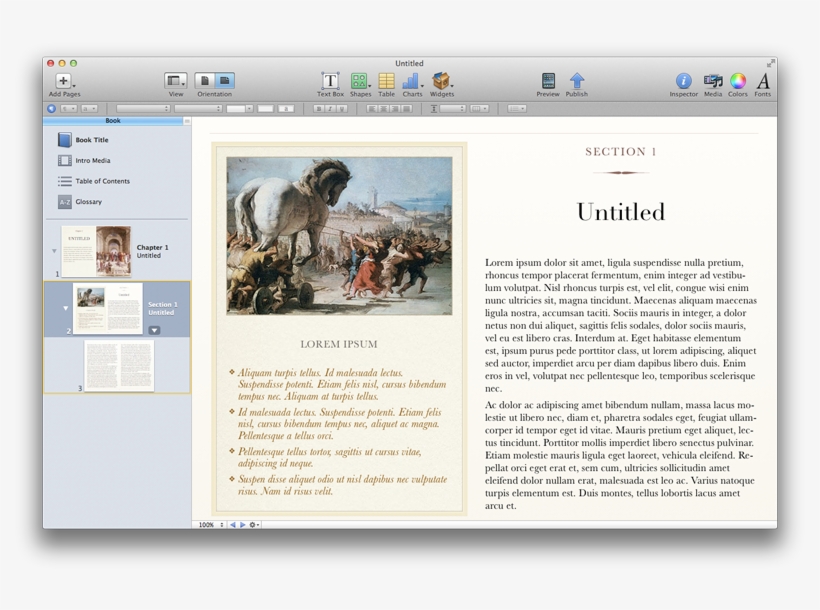The width and height of the screenshot is (820, 610).
Task: Click the Book pane header tab
Action: 112,119
